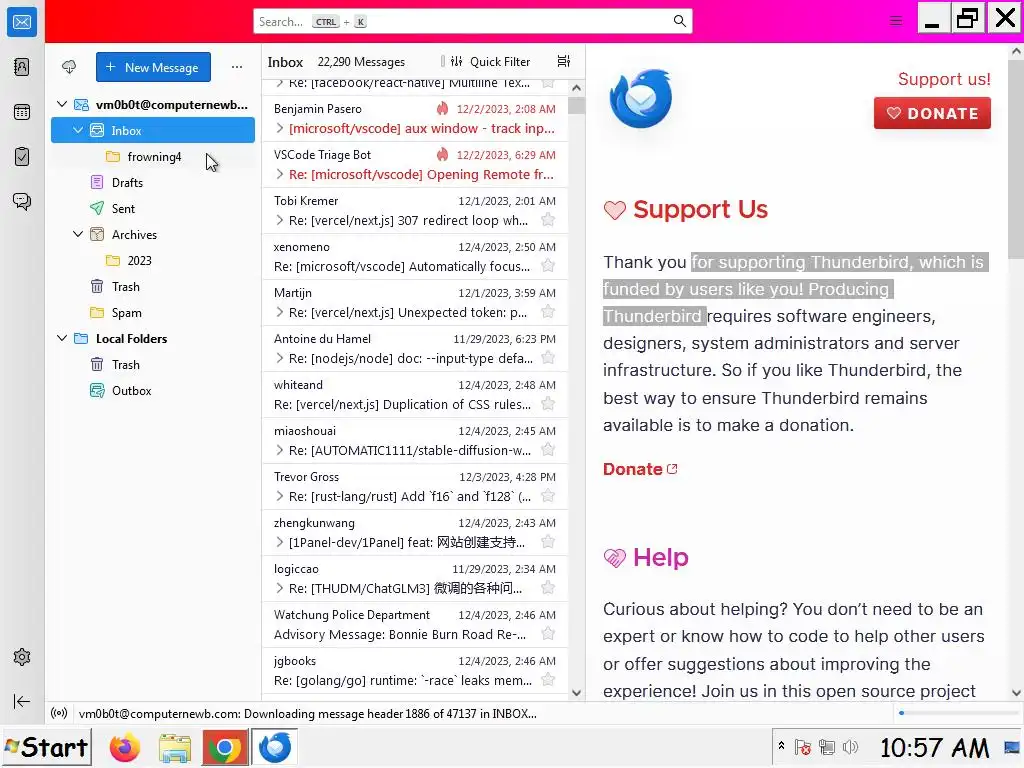
Task: Expand the logiccao message thread
Action: point(280,588)
